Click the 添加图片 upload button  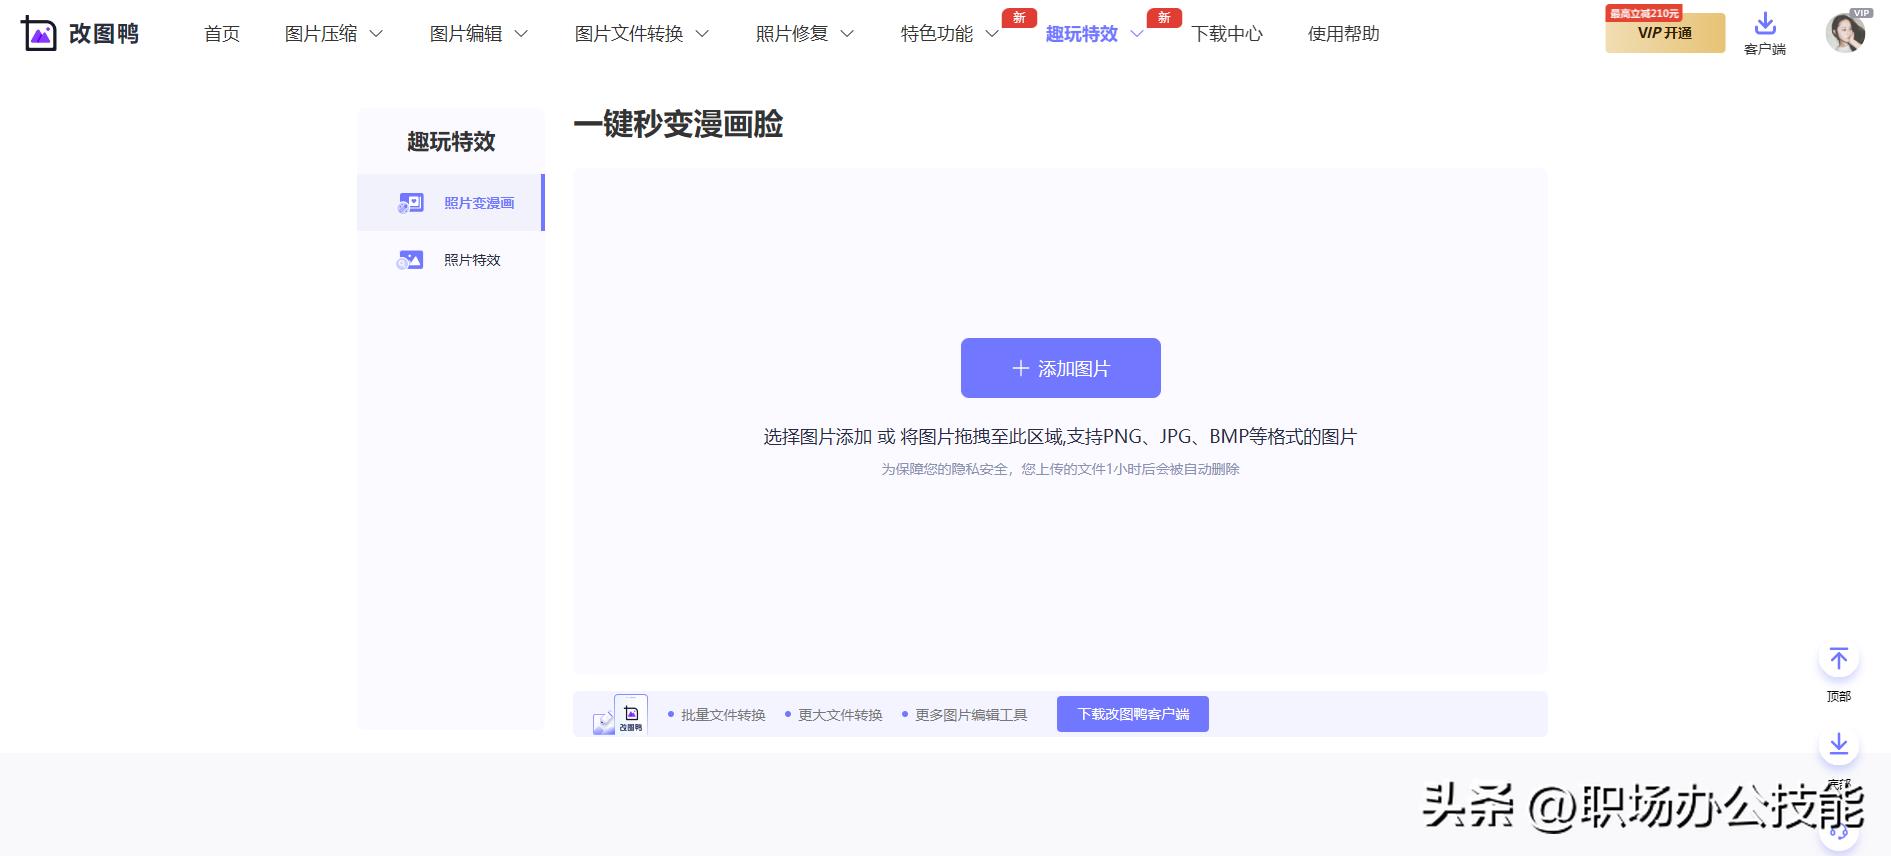tap(1060, 368)
